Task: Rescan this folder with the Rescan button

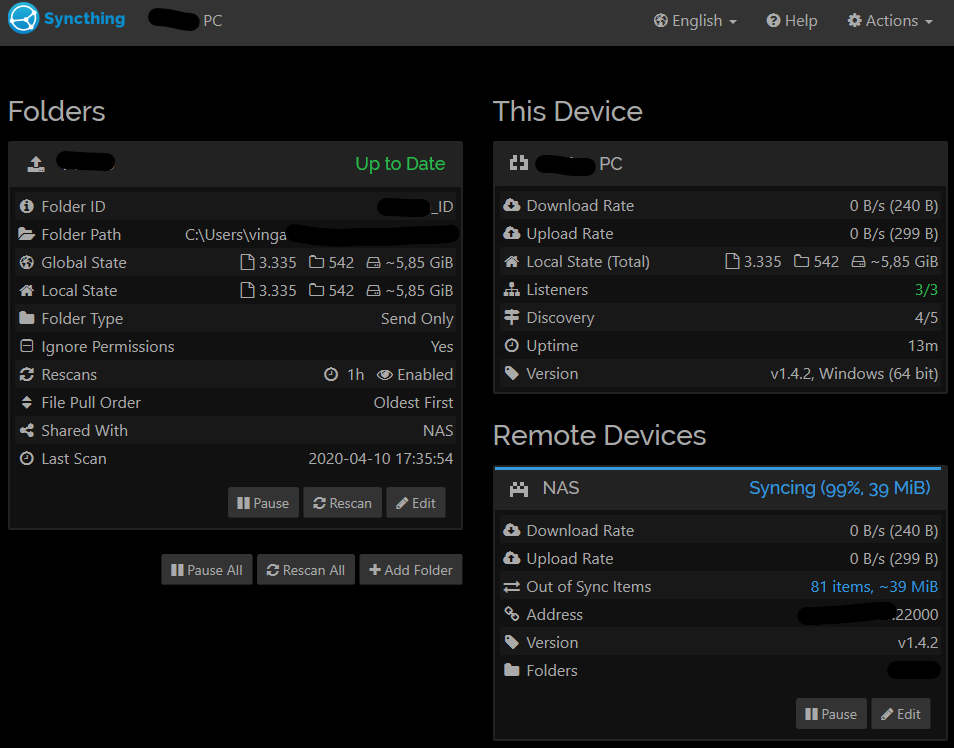Action: coord(343,503)
